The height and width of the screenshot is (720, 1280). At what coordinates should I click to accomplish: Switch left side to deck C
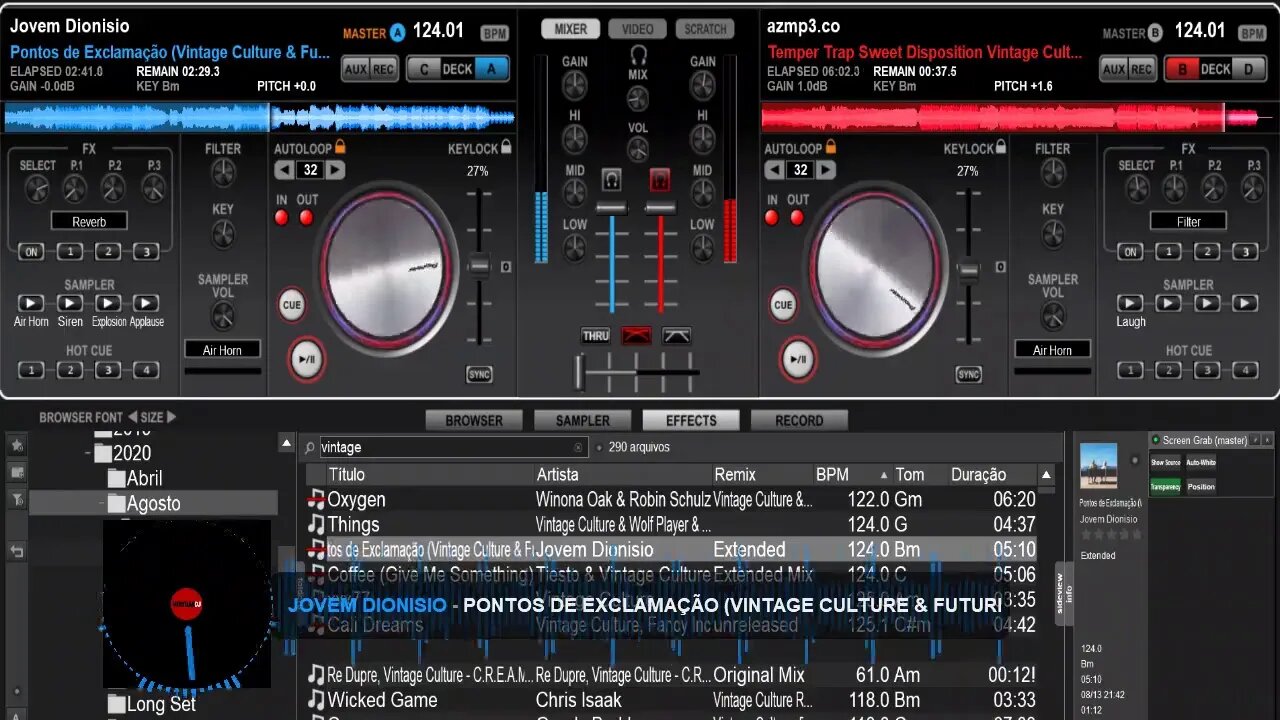click(x=424, y=69)
